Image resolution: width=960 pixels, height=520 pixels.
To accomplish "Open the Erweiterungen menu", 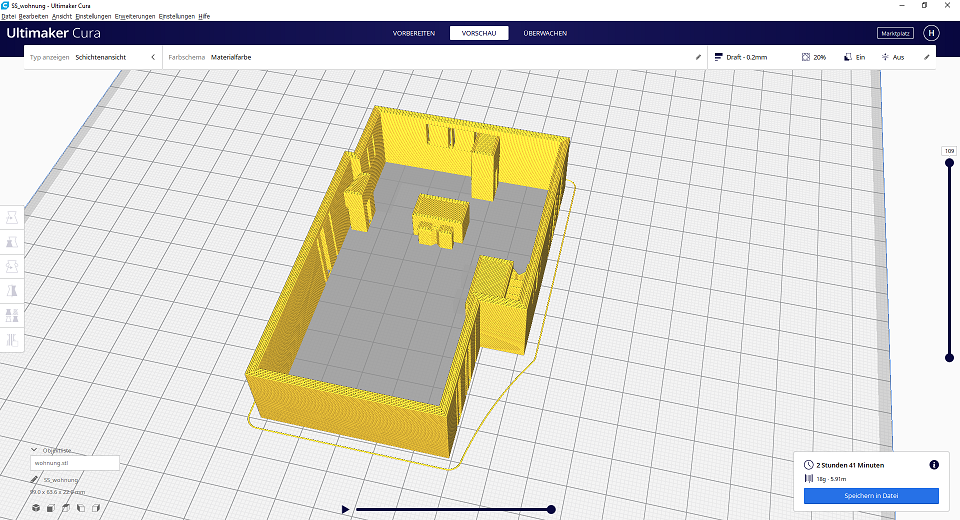I will (134, 16).
